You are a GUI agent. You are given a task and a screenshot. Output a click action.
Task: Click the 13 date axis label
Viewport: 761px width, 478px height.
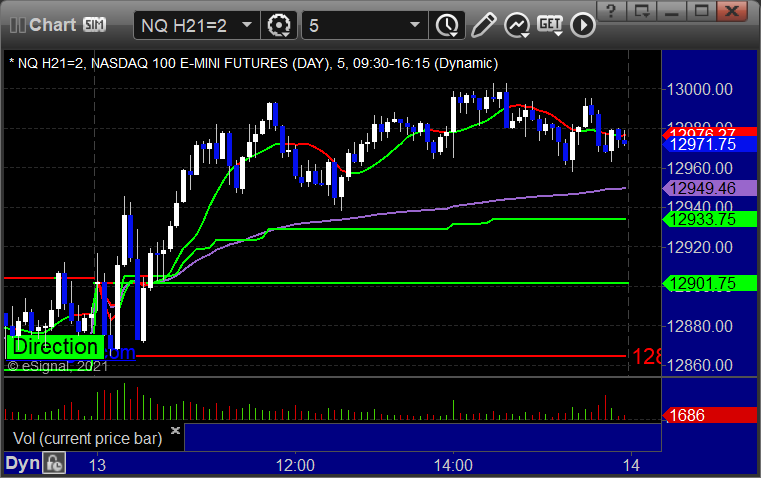pos(97,465)
